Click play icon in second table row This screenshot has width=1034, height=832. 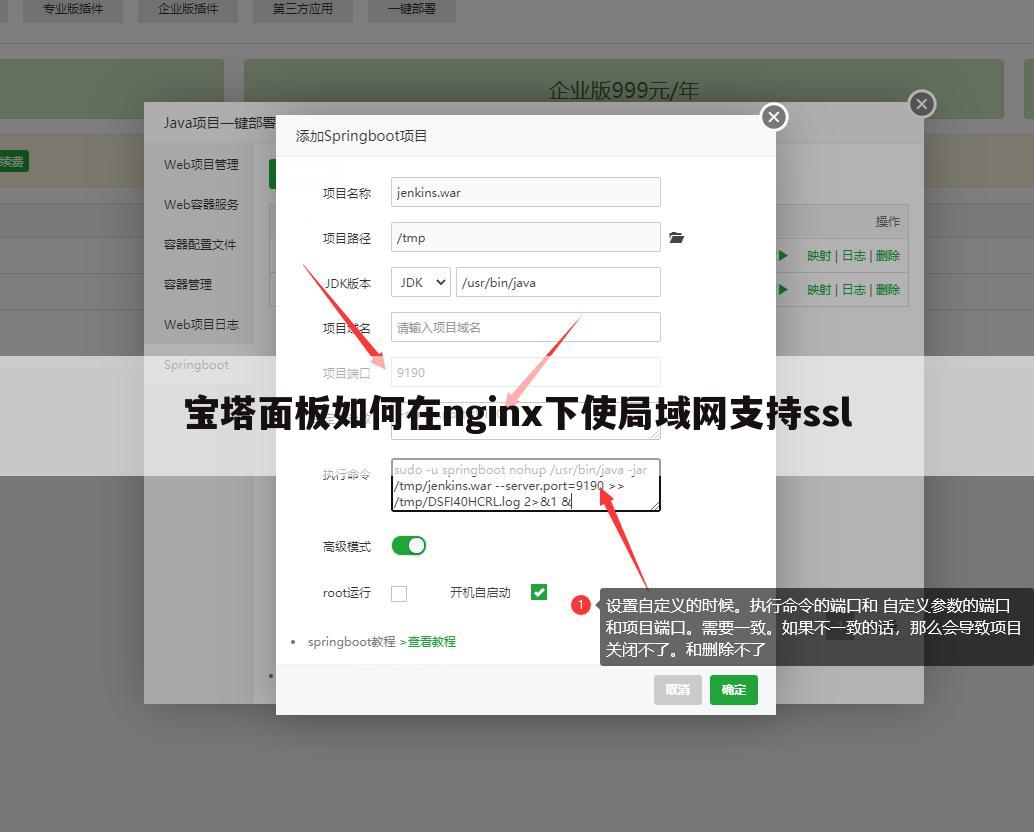[x=783, y=289]
